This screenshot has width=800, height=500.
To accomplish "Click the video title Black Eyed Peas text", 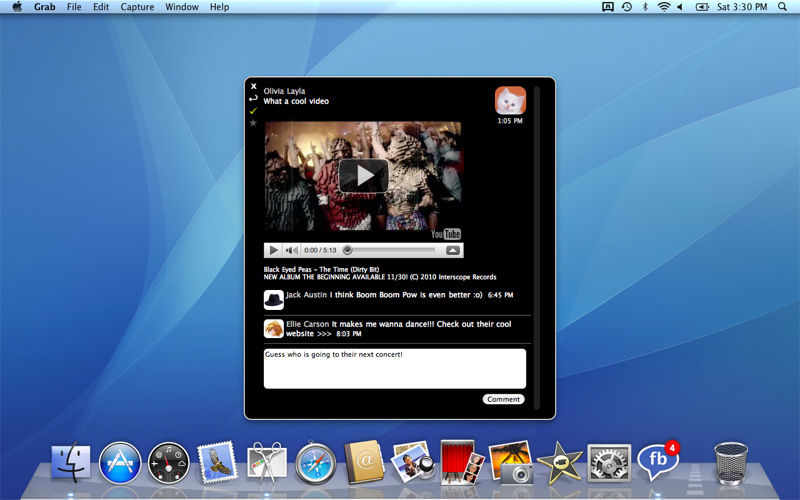I will point(321,269).
